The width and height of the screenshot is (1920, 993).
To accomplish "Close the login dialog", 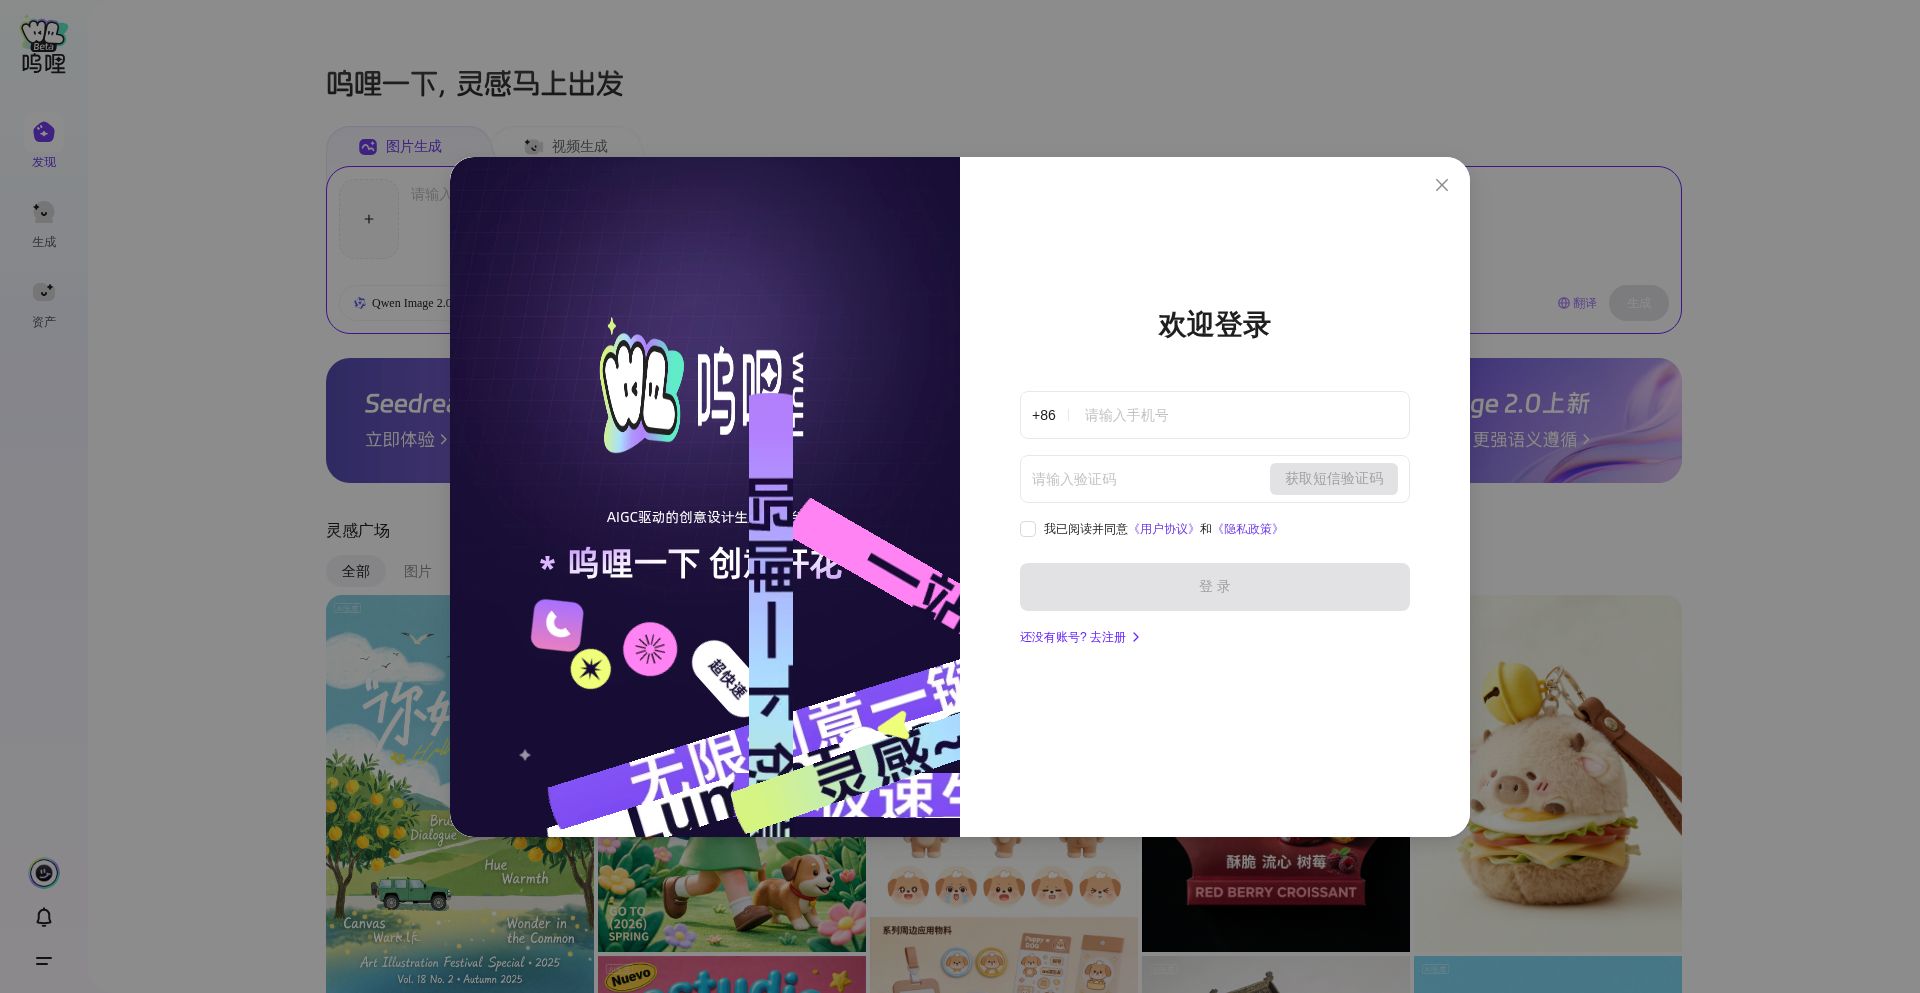I will point(1441,185).
